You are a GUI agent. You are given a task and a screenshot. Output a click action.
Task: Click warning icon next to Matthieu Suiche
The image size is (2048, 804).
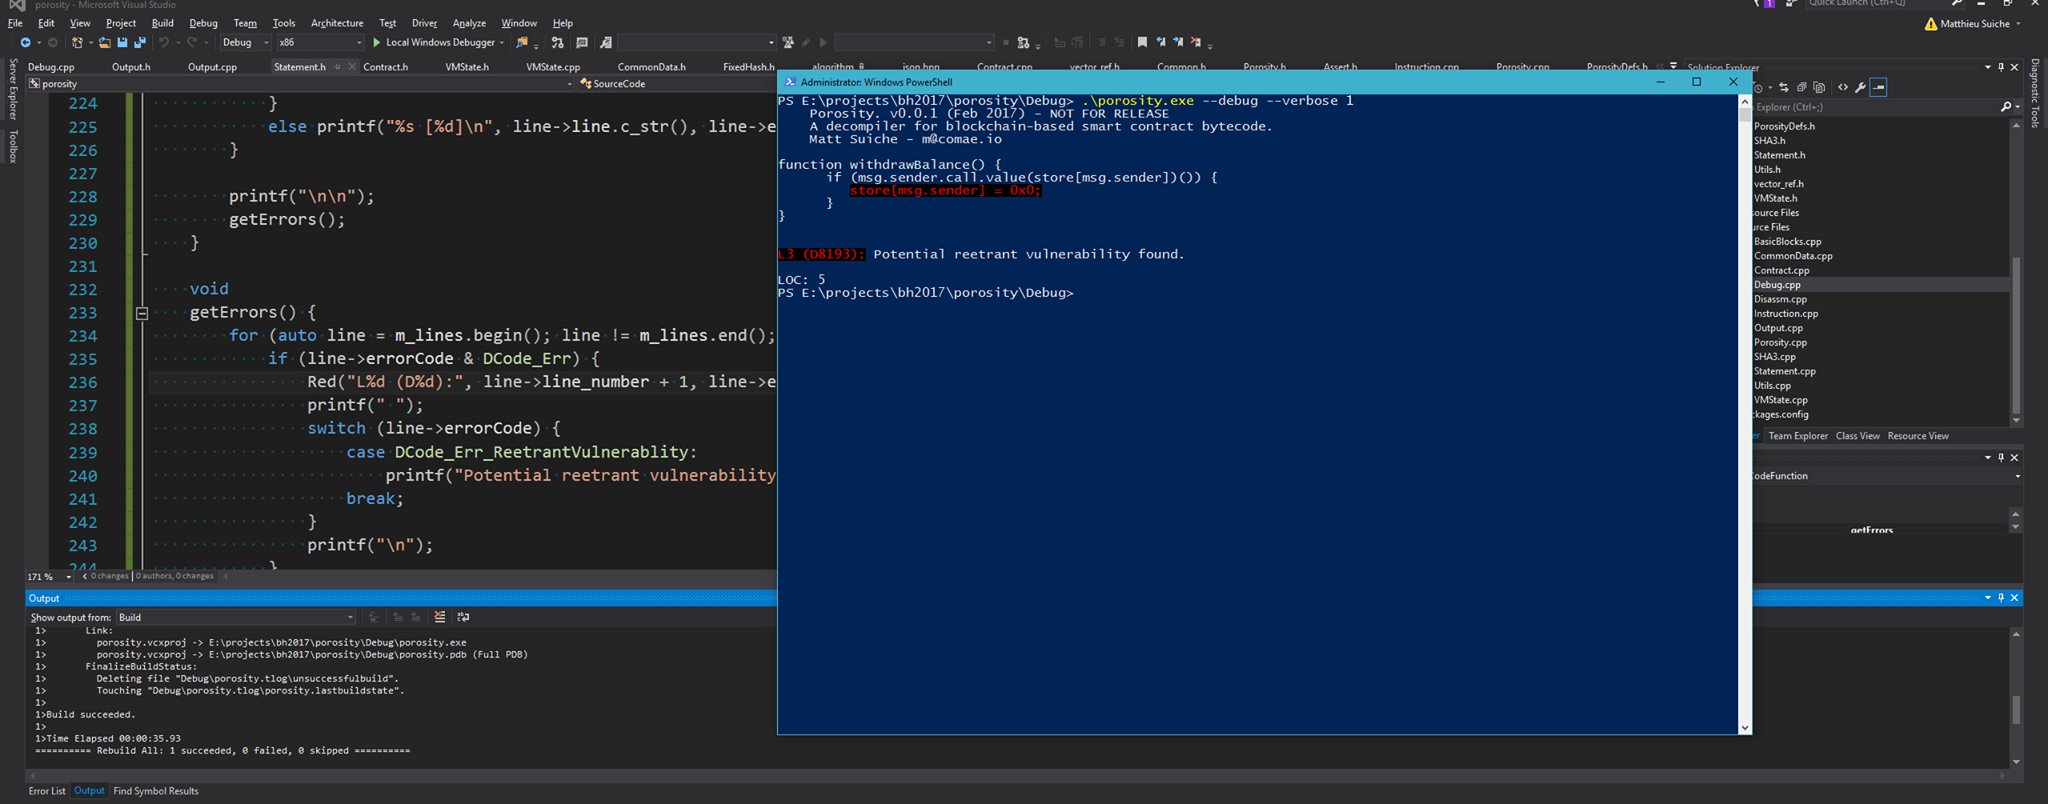1931,24
